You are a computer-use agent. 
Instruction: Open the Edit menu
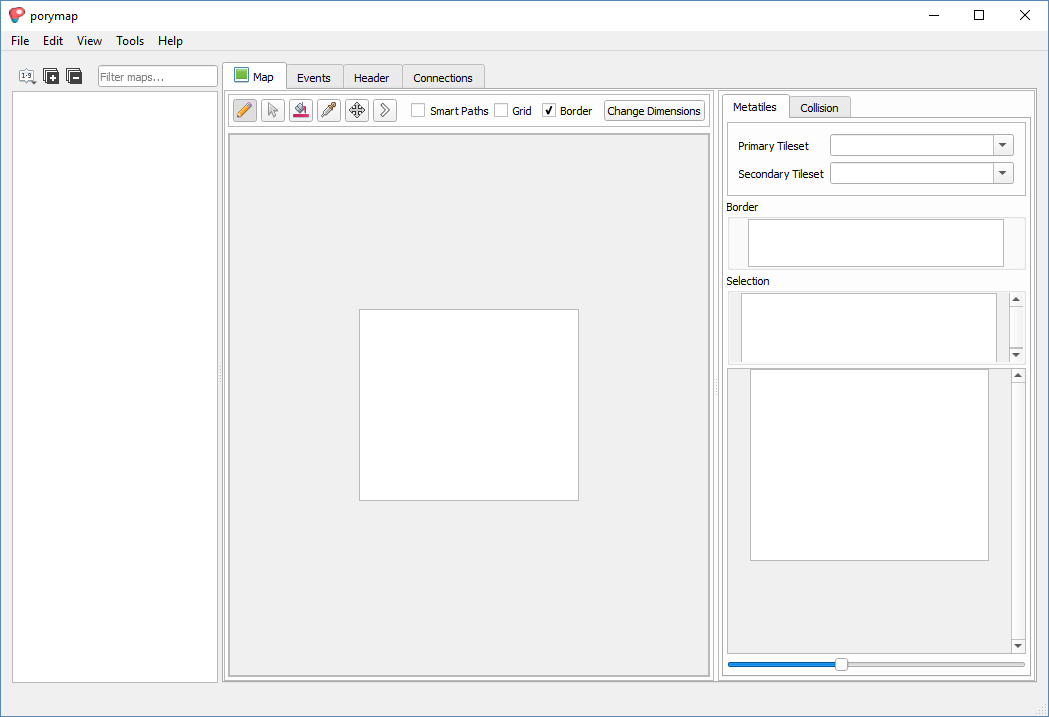(x=53, y=41)
